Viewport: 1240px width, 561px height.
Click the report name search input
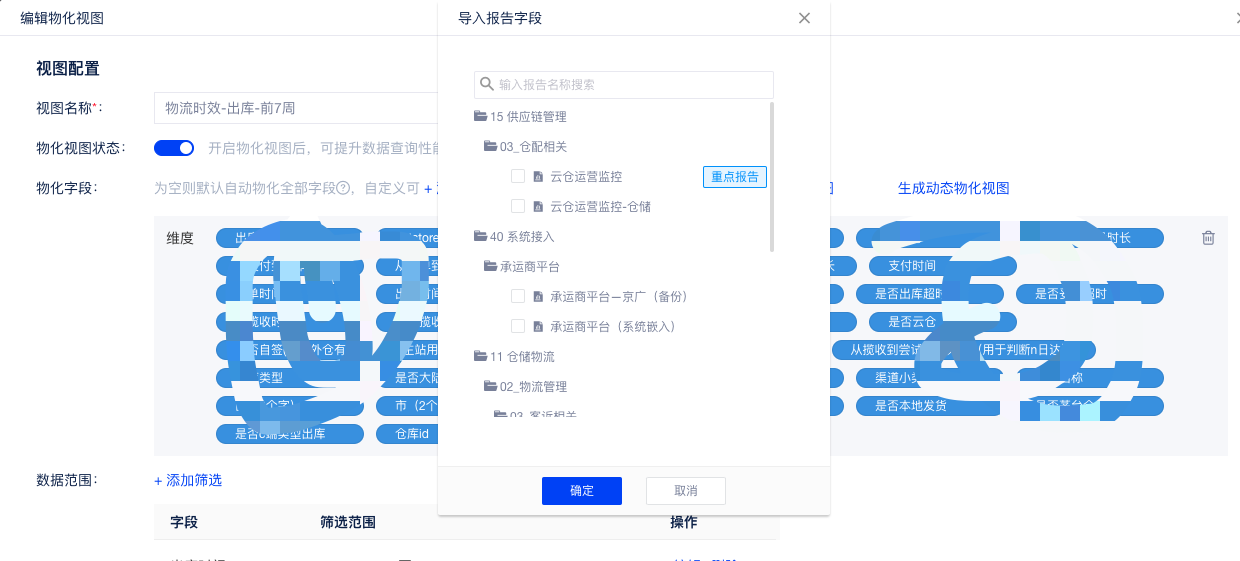tap(632, 85)
